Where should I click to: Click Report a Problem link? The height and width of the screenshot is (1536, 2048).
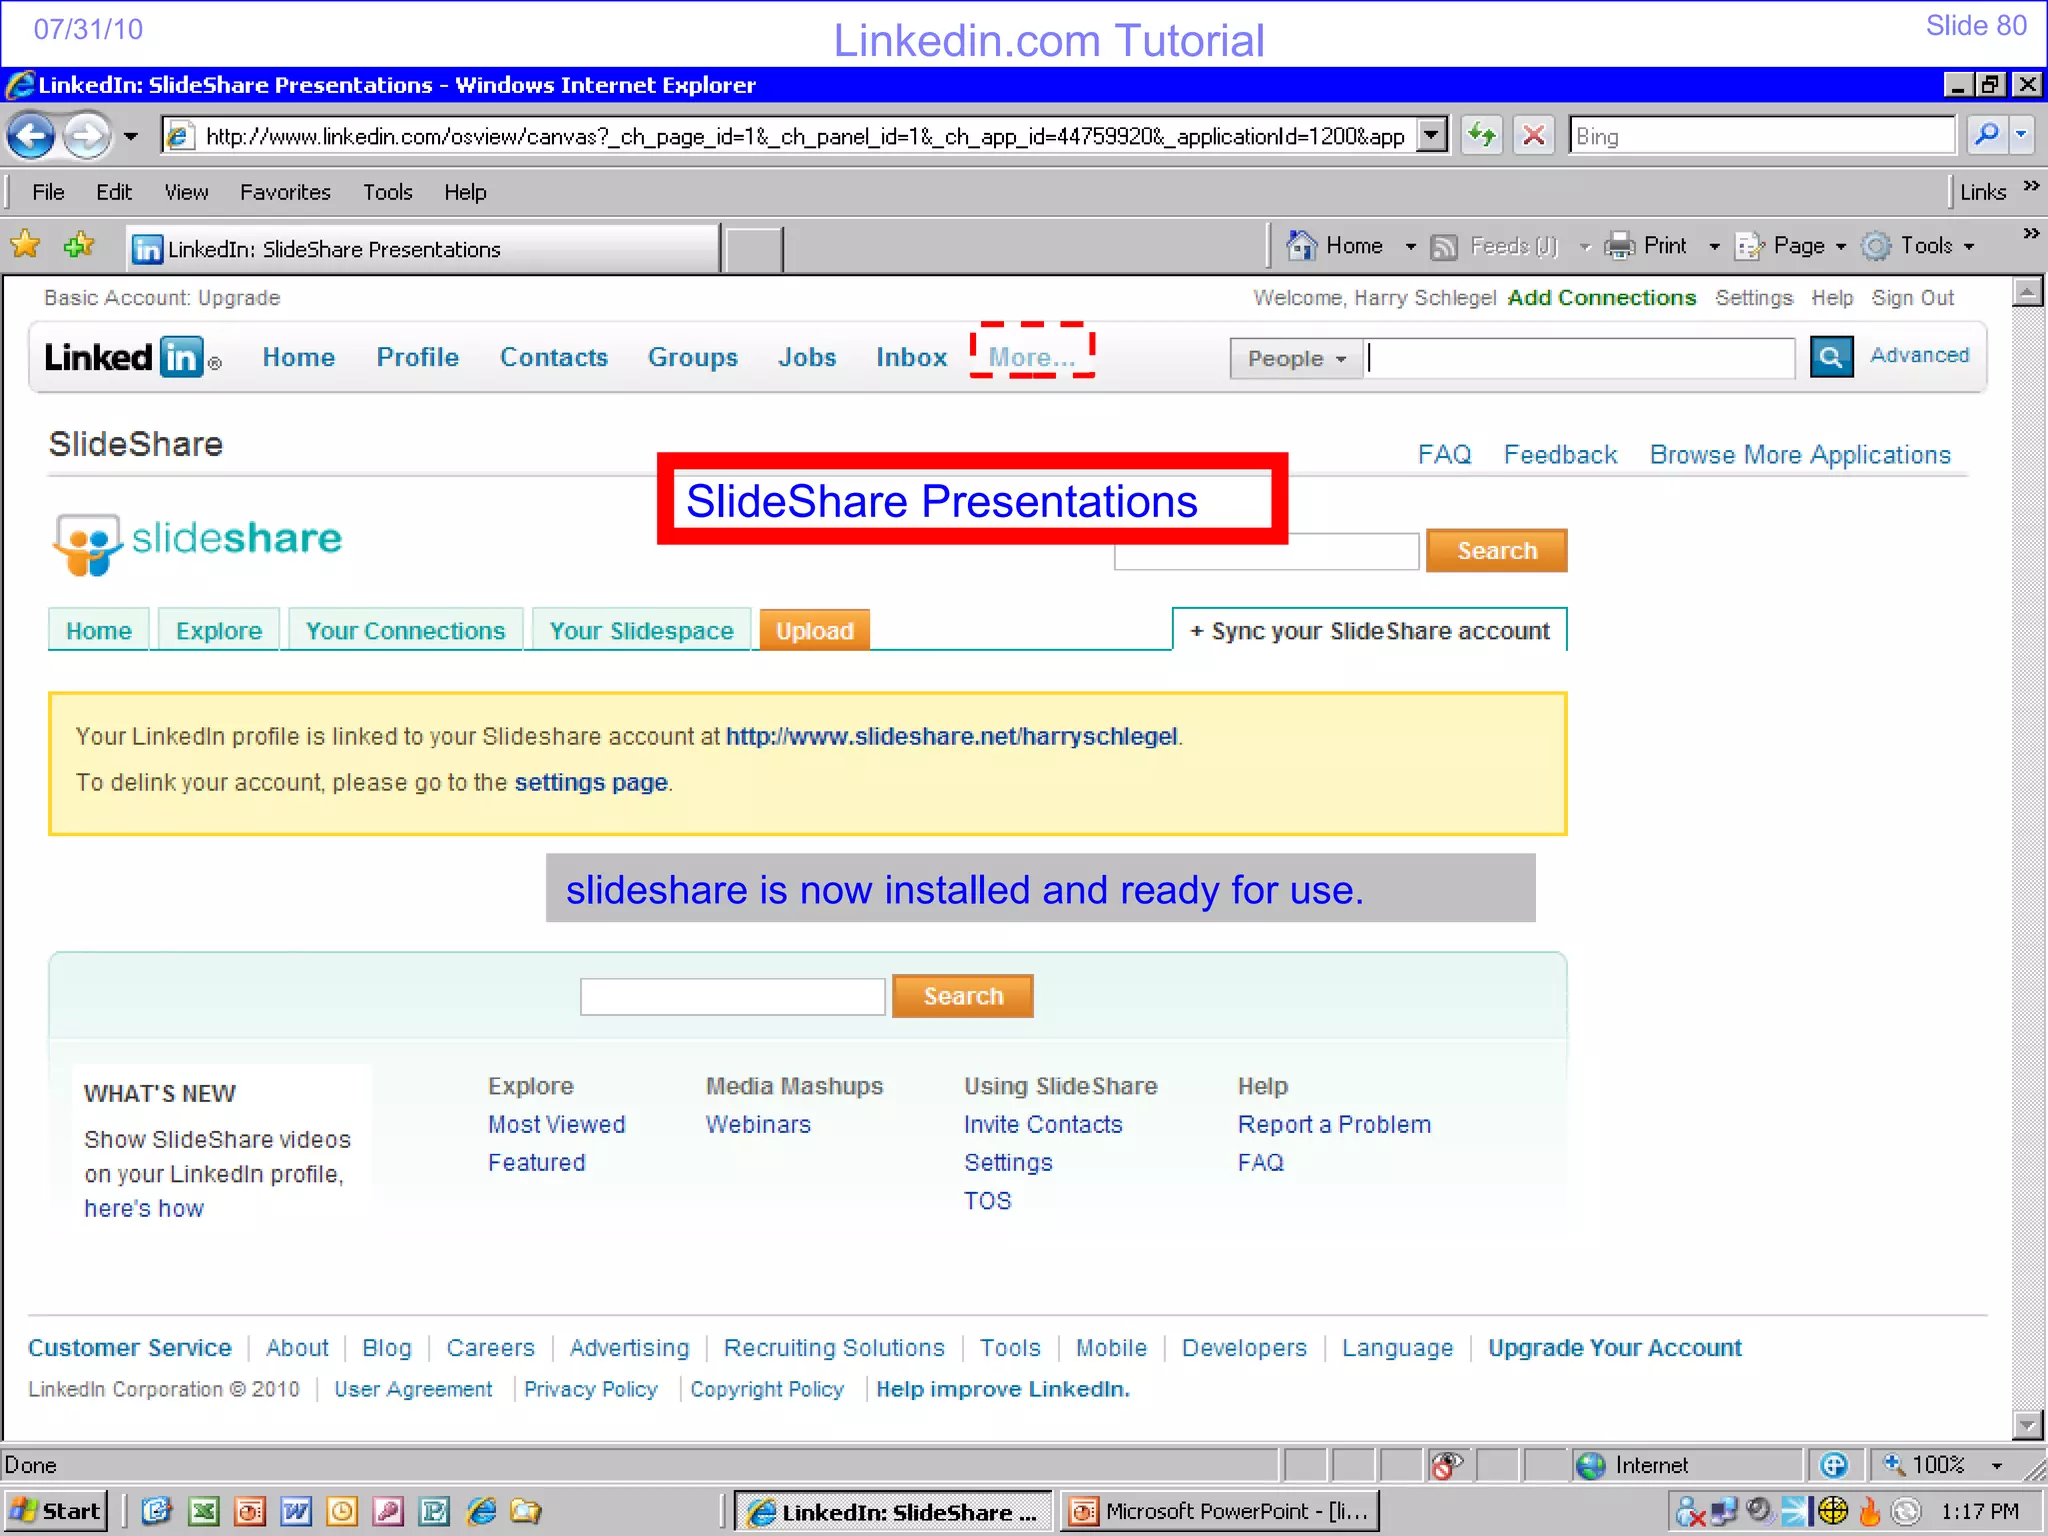[1334, 1125]
